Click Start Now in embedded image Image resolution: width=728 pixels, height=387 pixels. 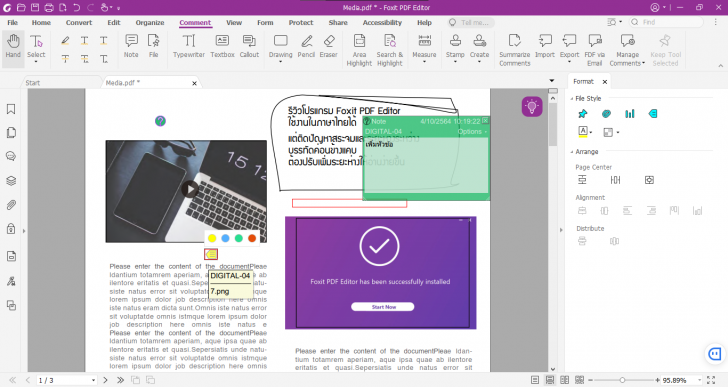383,307
